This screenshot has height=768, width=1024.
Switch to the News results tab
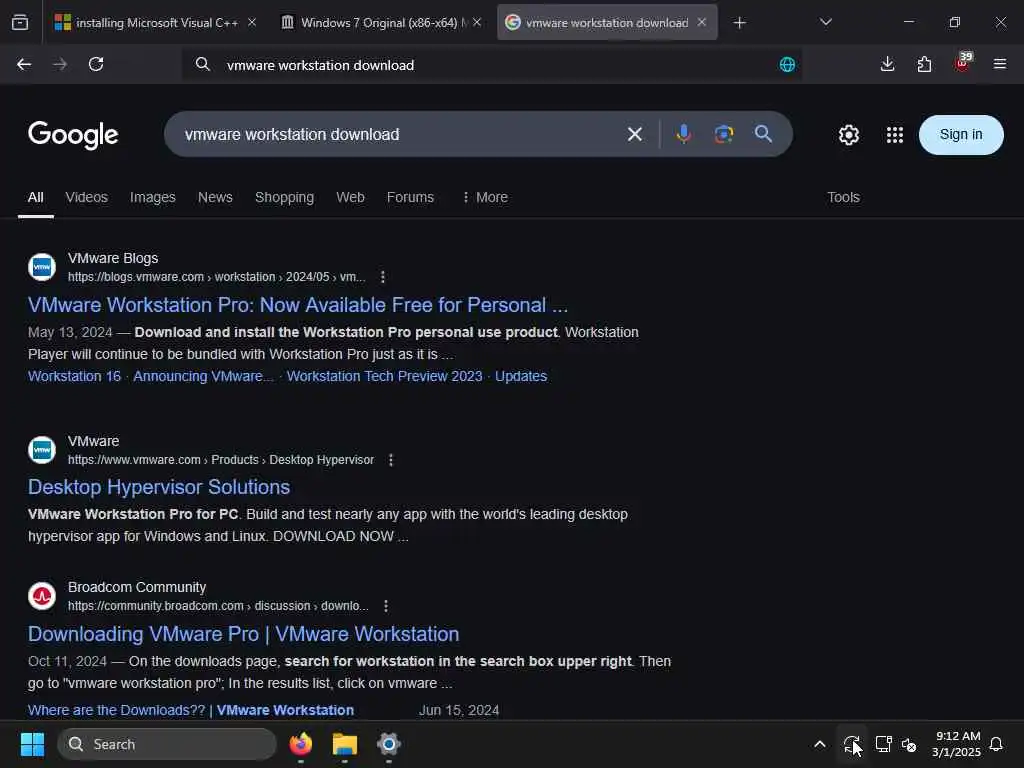click(215, 197)
